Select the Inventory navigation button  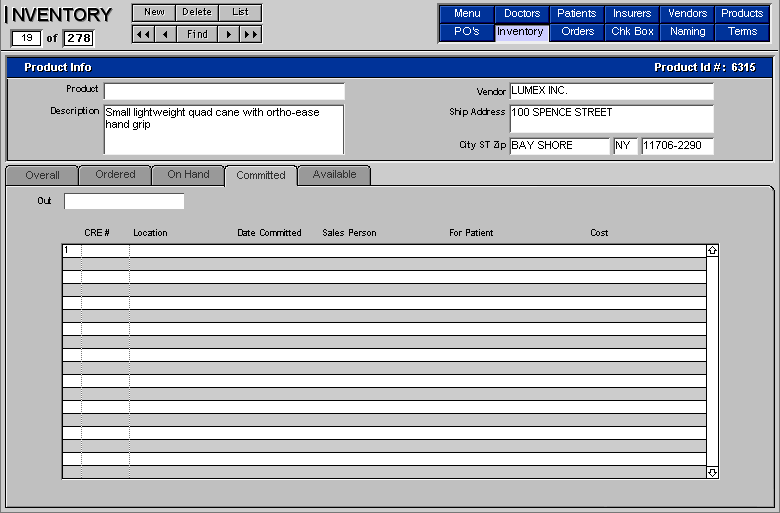[x=522, y=32]
